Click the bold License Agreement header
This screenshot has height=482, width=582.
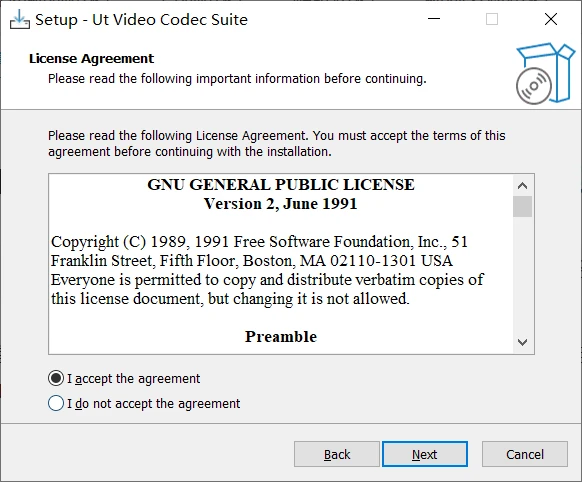click(x=91, y=59)
